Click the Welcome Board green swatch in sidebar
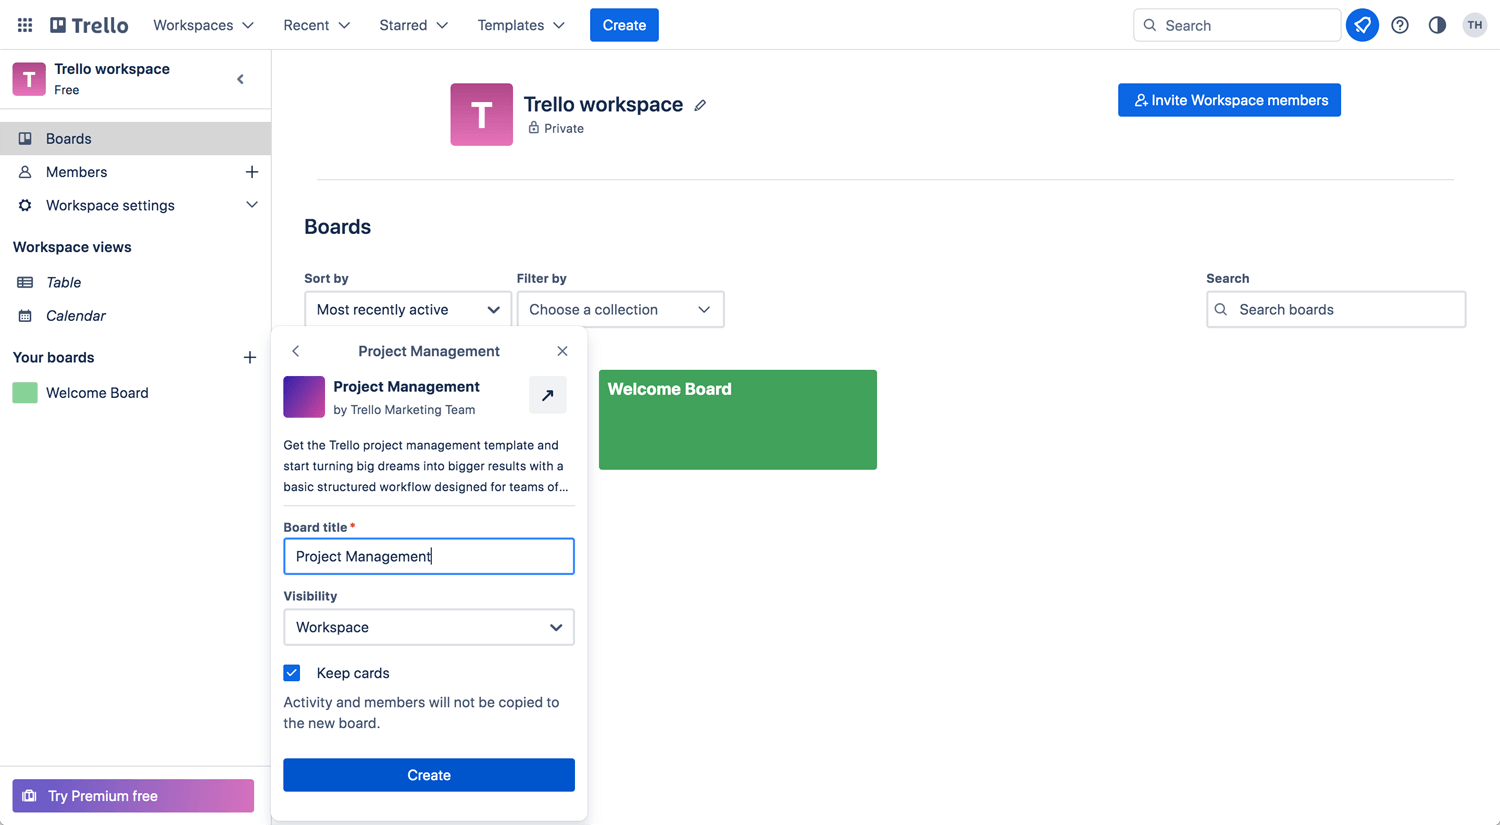Viewport: 1500px width, 825px height. coord(25,393)
